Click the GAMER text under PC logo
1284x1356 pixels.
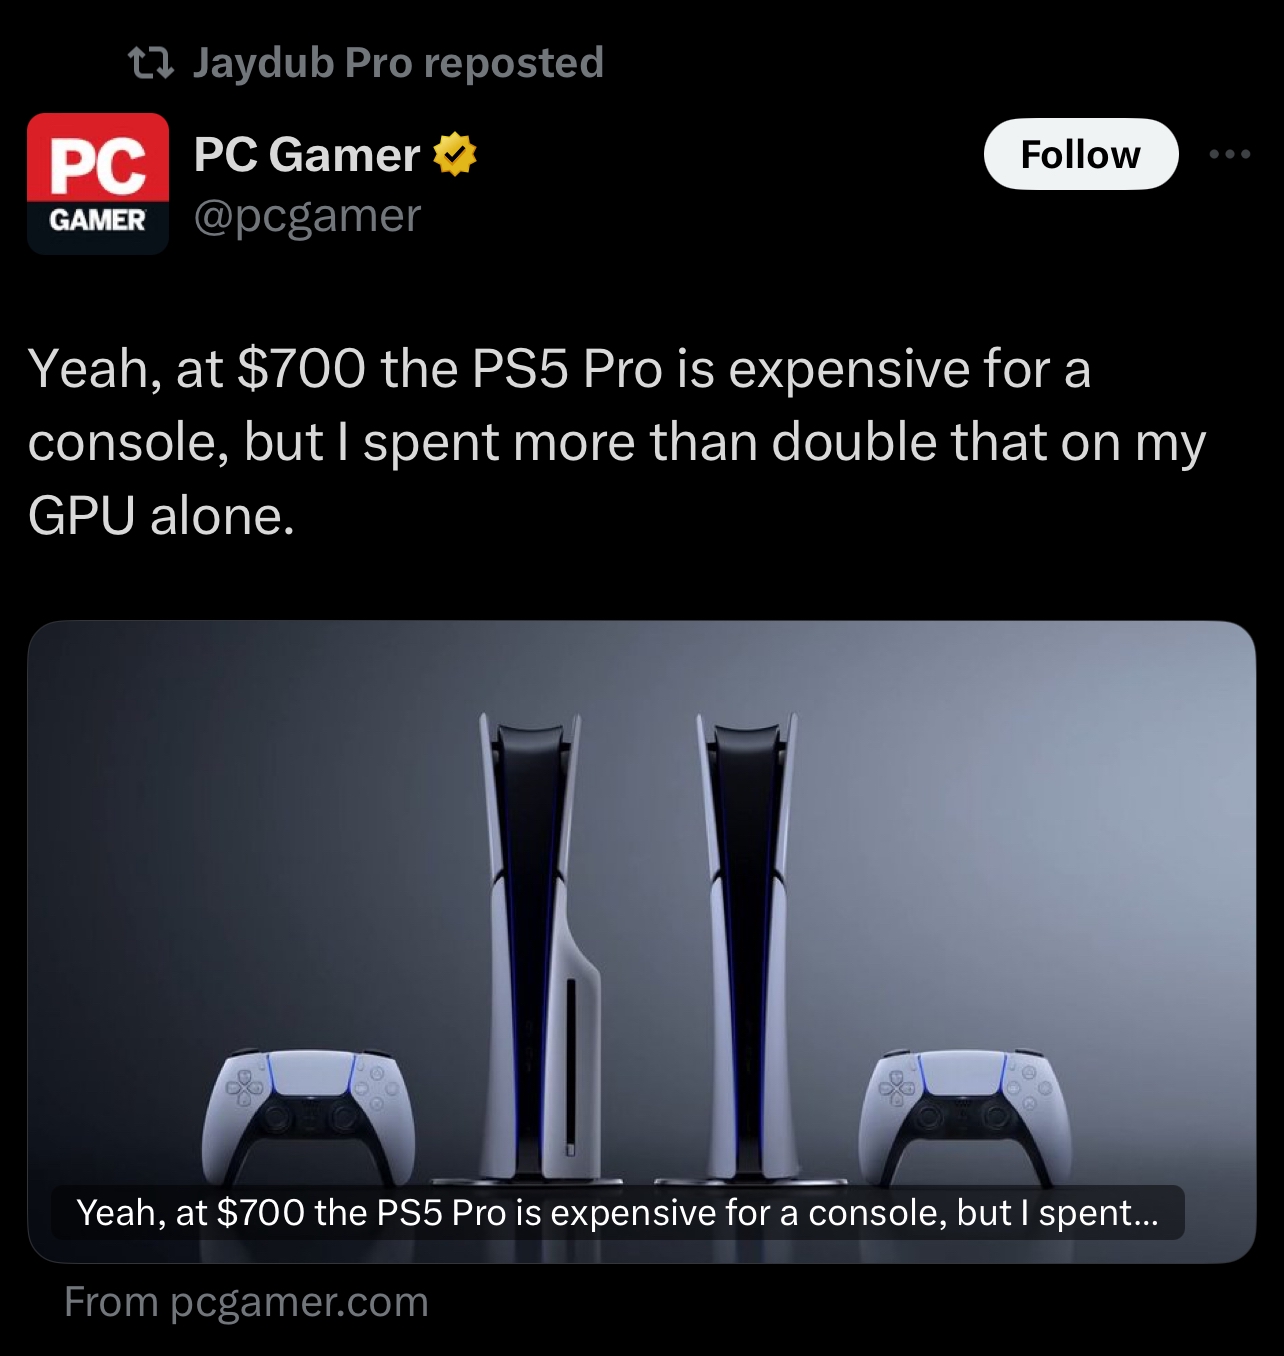tap(98, 220)
